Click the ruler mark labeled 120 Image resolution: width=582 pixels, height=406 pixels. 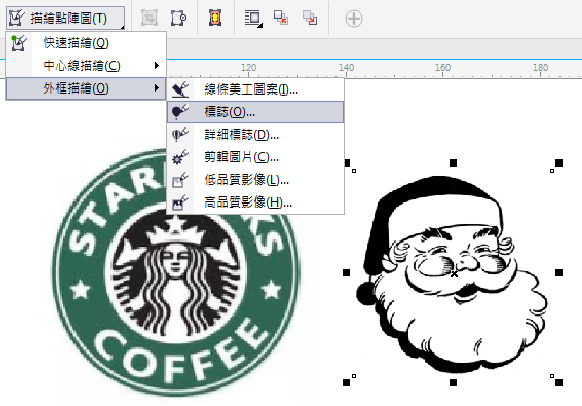248,68
